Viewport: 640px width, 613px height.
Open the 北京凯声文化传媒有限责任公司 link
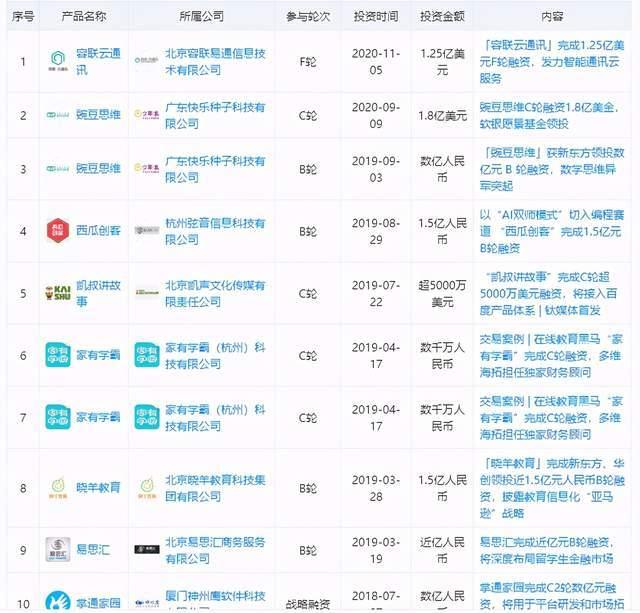215,293
